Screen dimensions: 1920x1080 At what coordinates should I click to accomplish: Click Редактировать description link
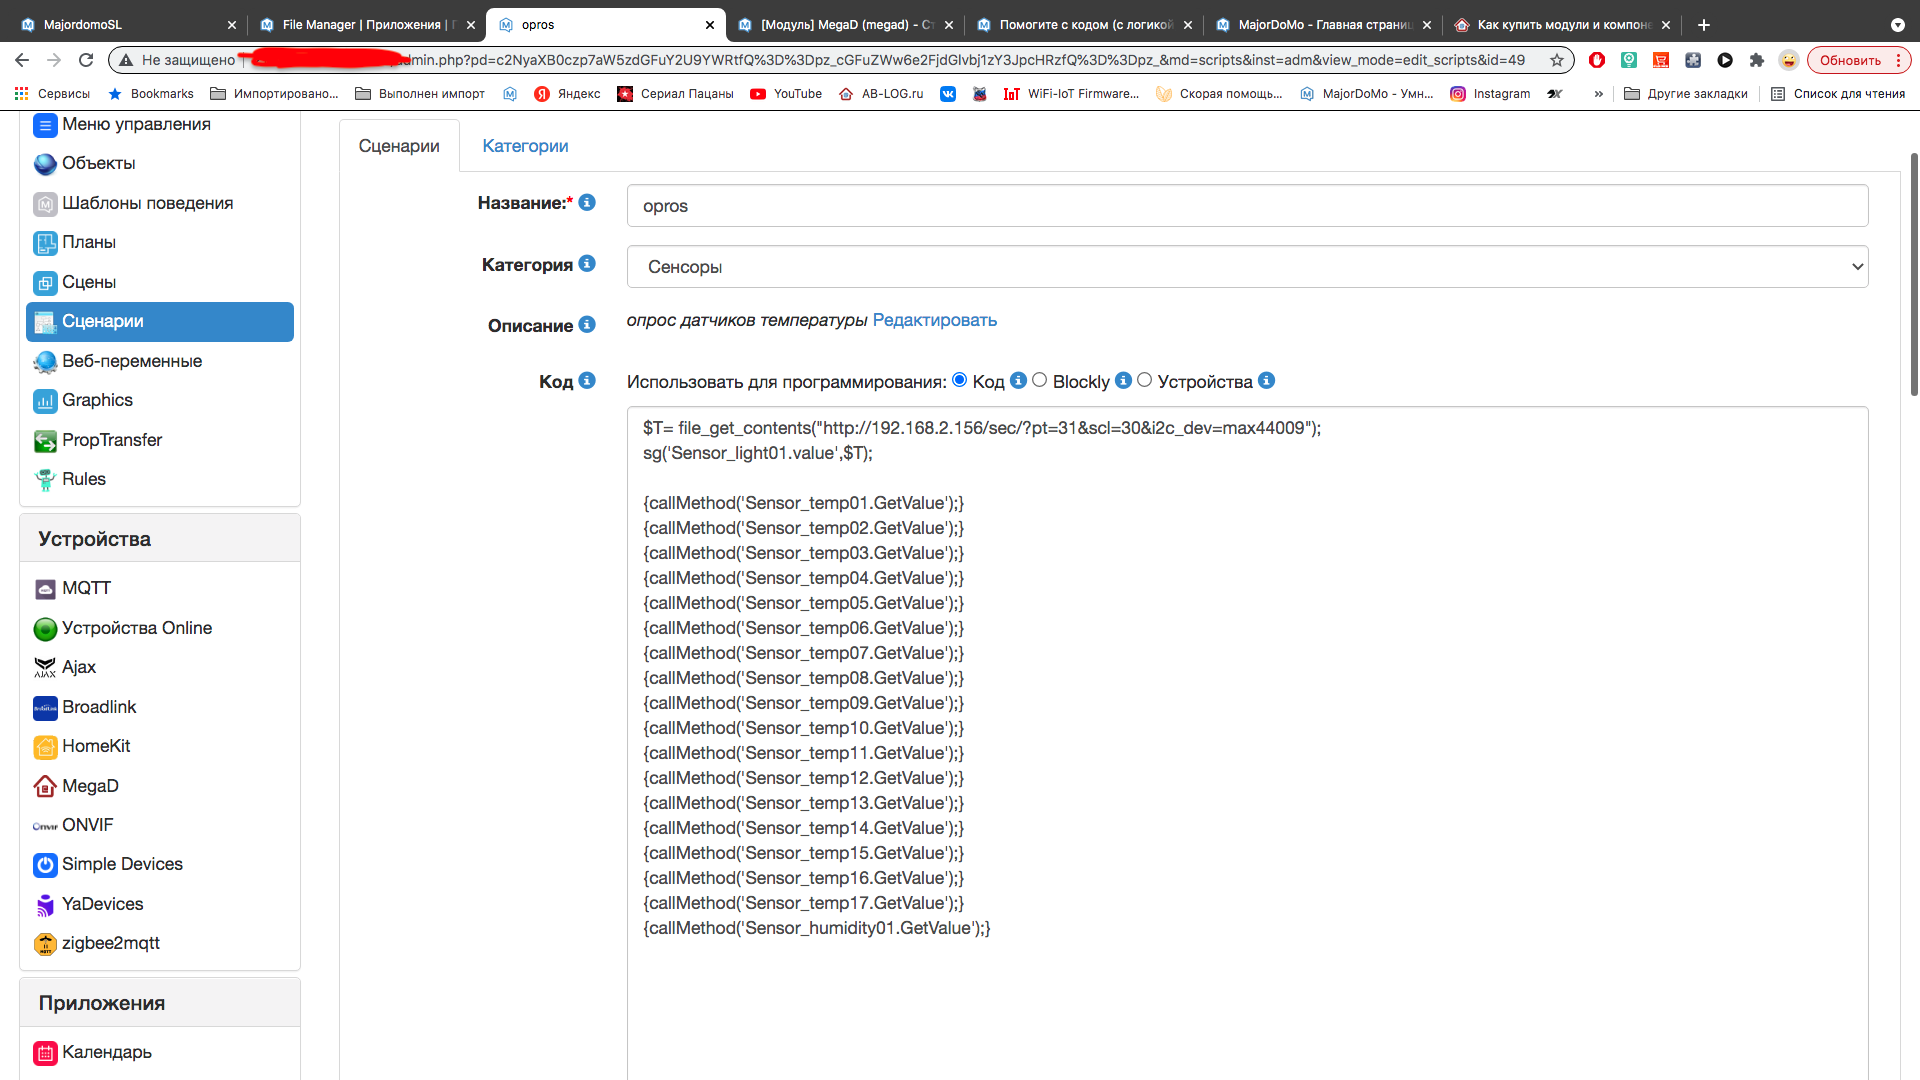936,320
